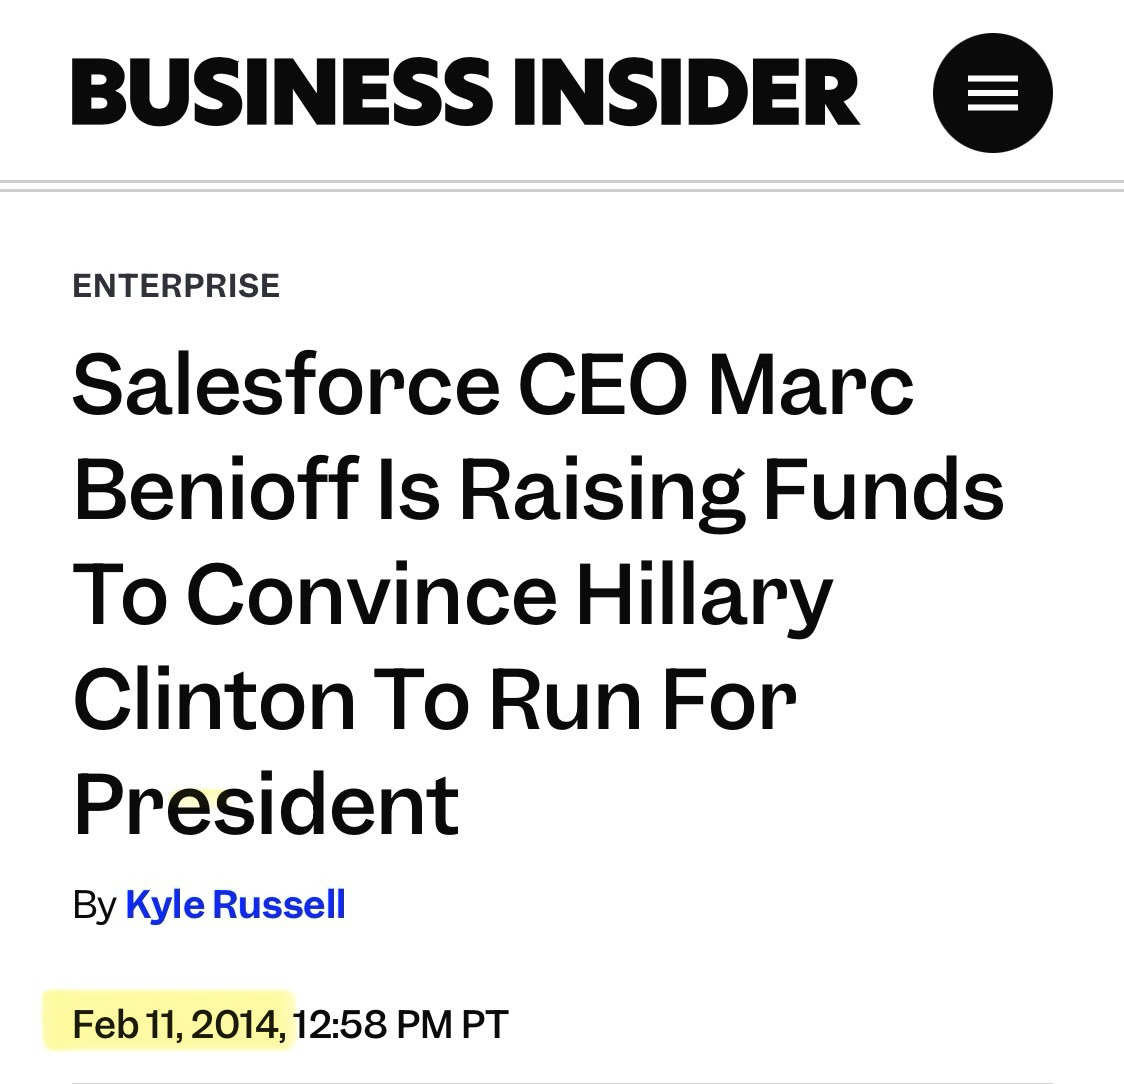
Task: Click the name "Clinton" in the headline
Action: click(214, 700)
